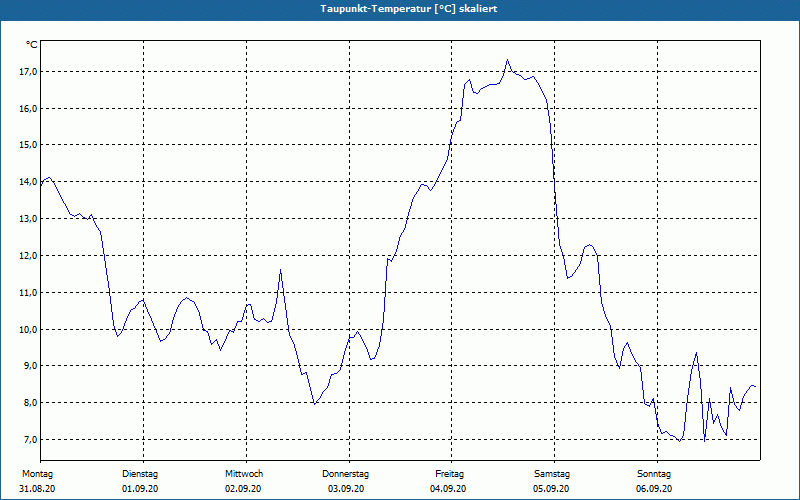Viewport: 800px width, 500px height.
Task: Click the Freitag day label
Action: point(449,474)
